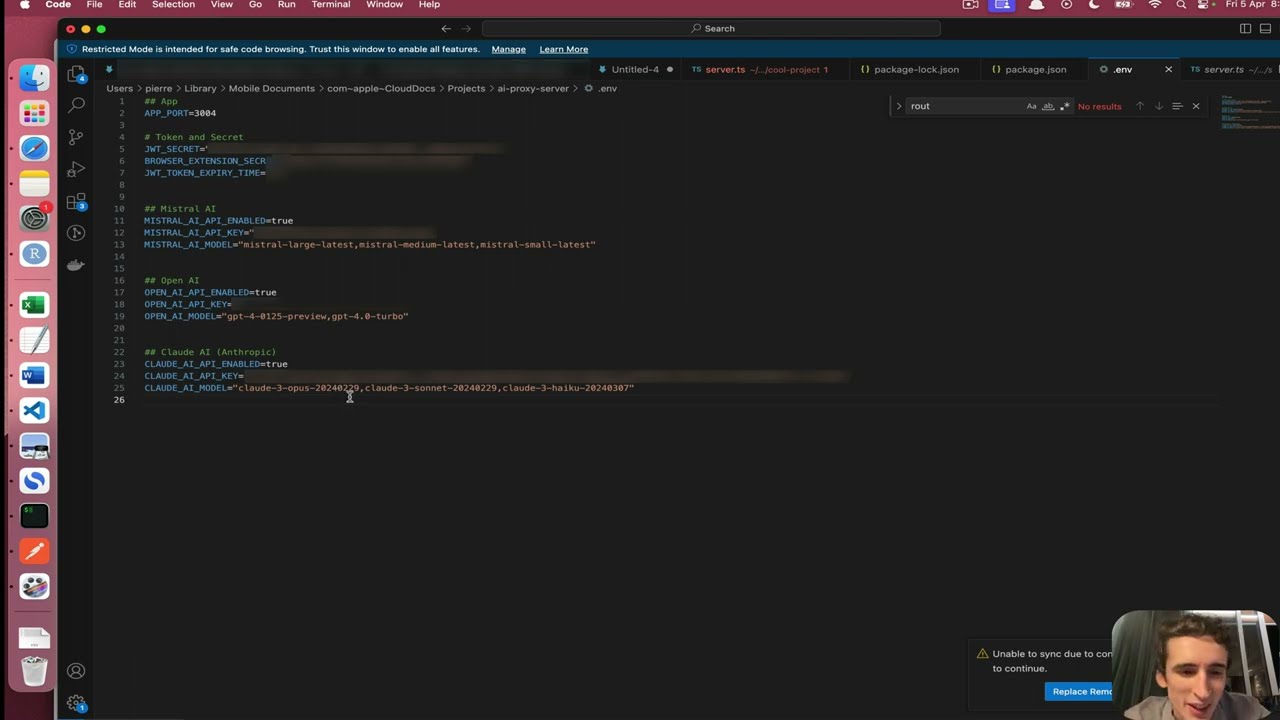Open Finder from the Dock
The height and width of the screenshot is (720, 1280).
(34, 78)
